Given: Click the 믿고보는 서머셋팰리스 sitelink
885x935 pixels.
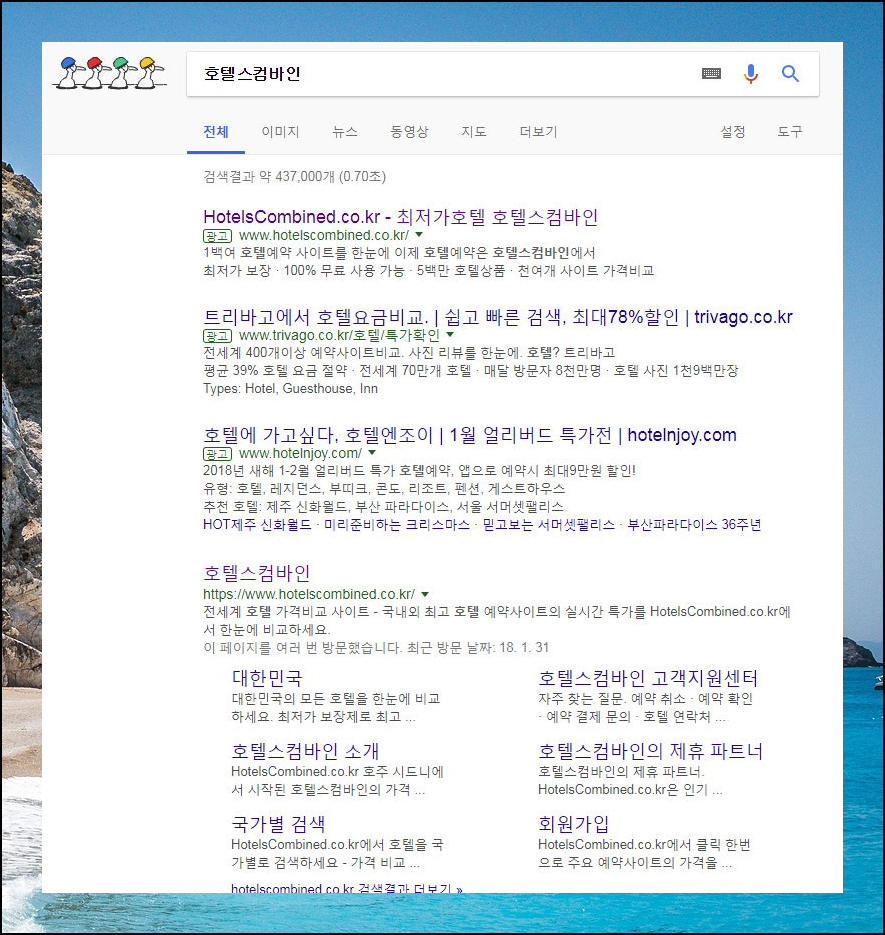Looking at the screenshot, I should pos(549,525).
